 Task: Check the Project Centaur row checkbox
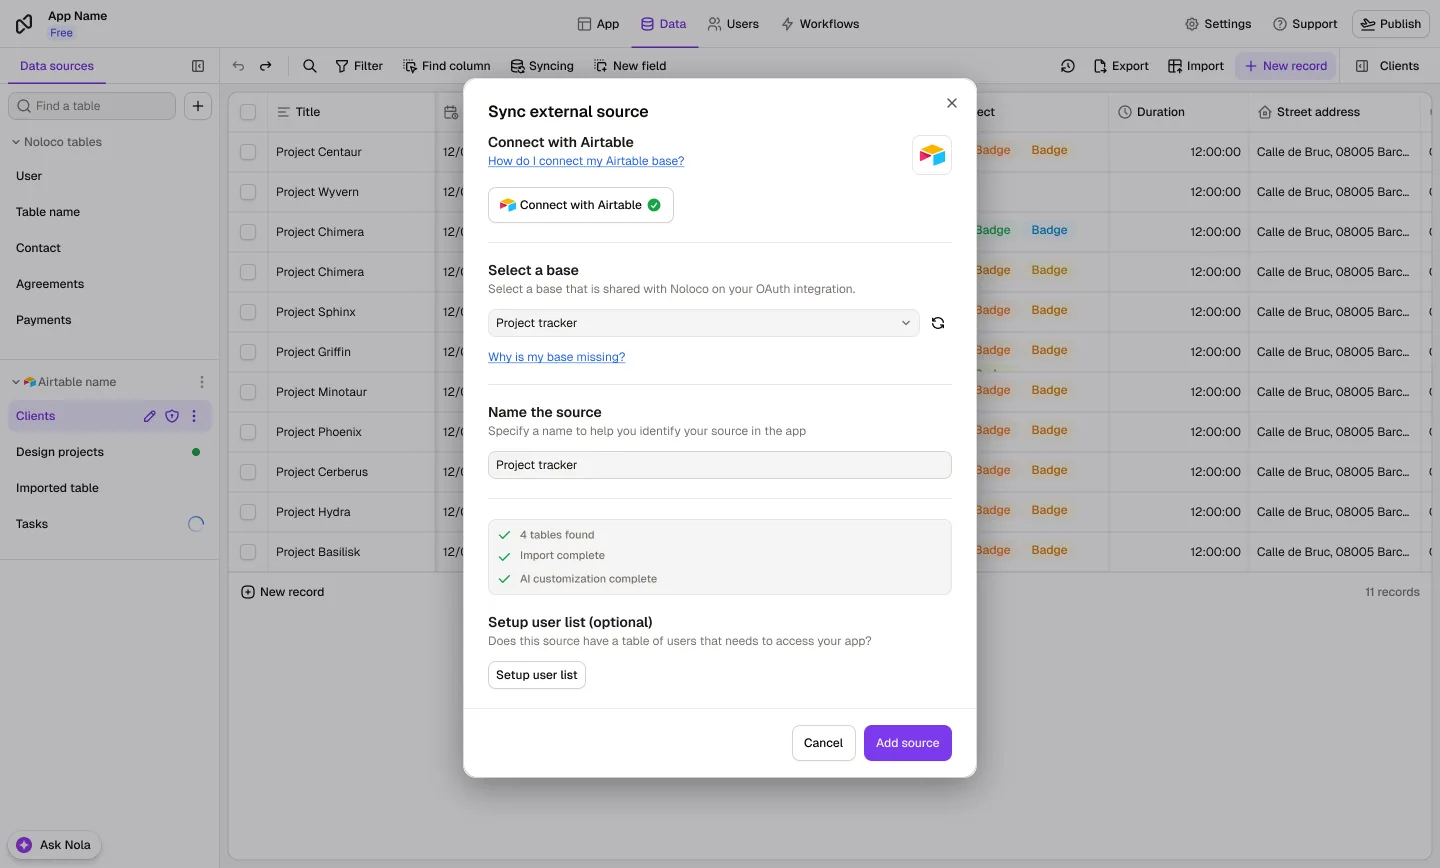pyautogui.click(x=248, y=152)
